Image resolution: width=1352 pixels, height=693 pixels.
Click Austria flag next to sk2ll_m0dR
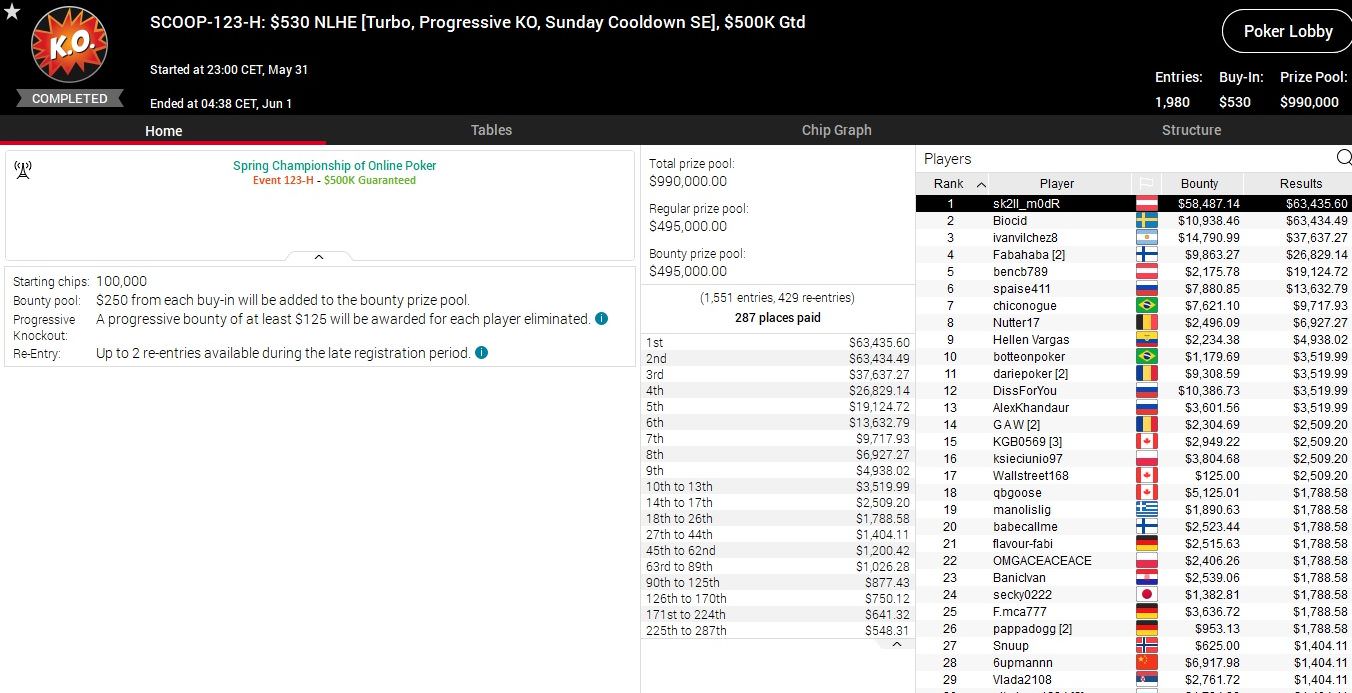1146,204
